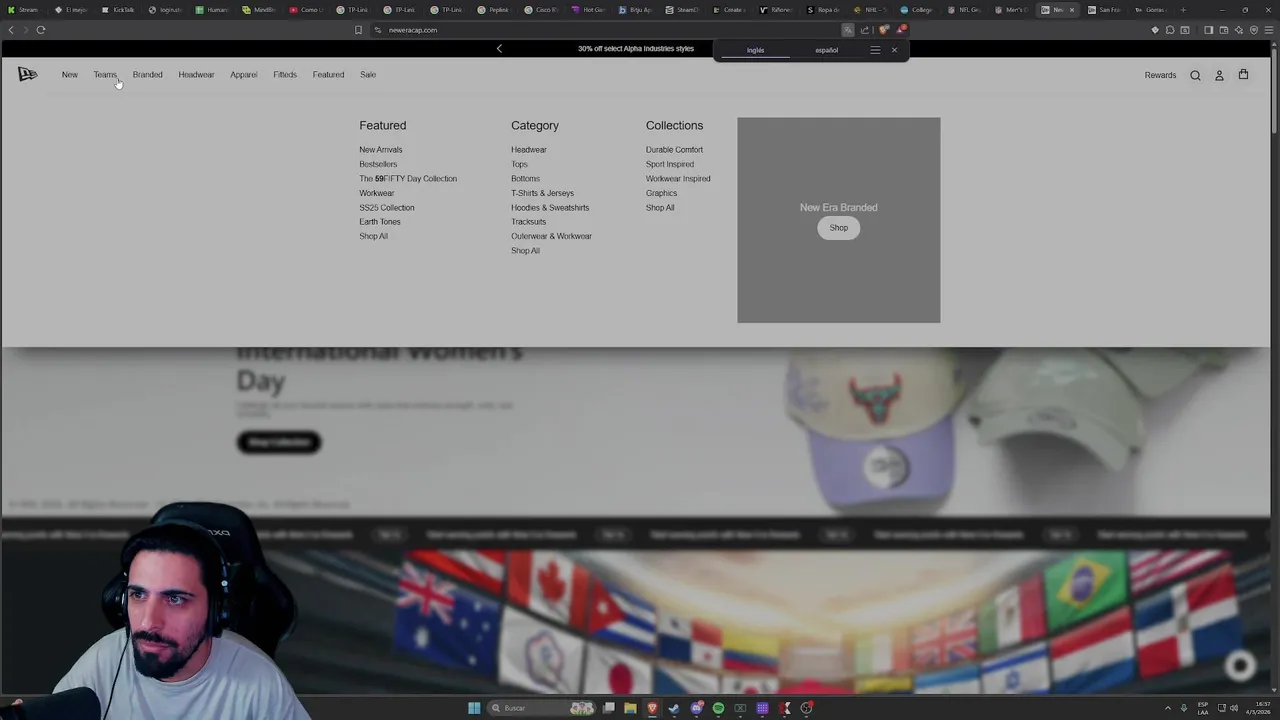Open the browser sidebar panel icon

coord(1208,30)
